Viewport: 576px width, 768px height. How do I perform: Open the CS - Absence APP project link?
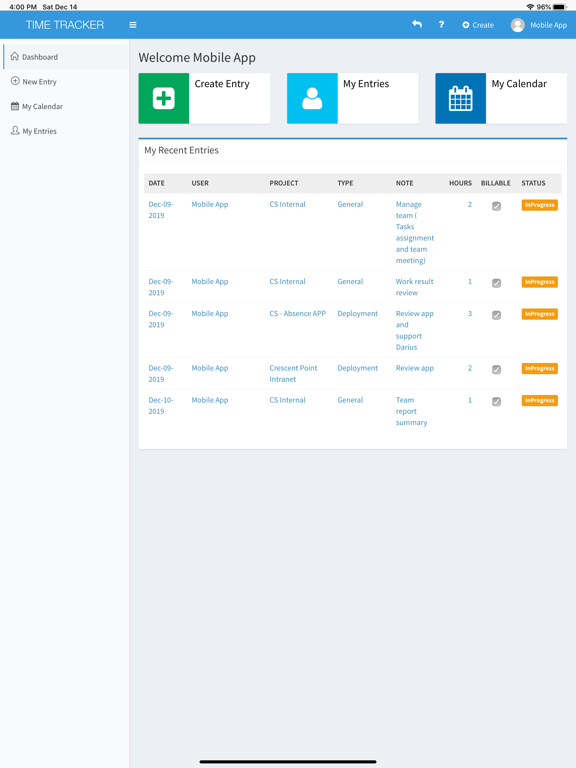pos(297,313)
